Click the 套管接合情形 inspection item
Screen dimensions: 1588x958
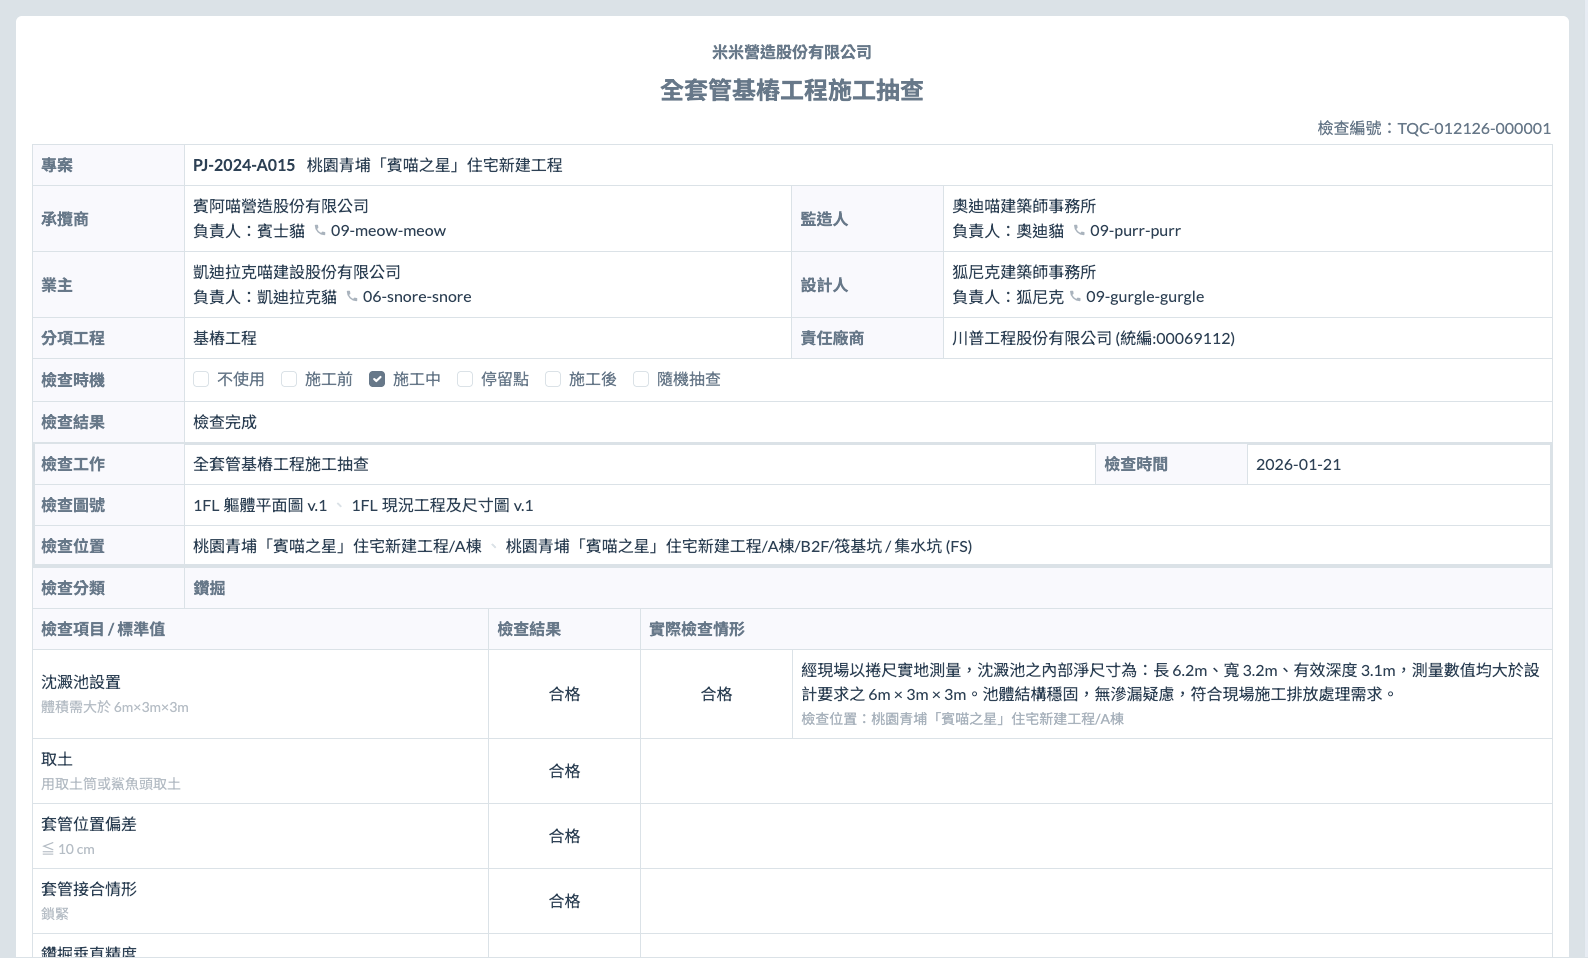89,889
